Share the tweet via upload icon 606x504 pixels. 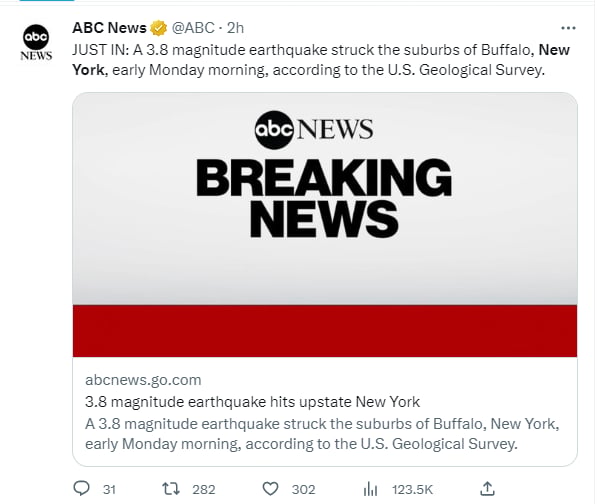(487, 489)
